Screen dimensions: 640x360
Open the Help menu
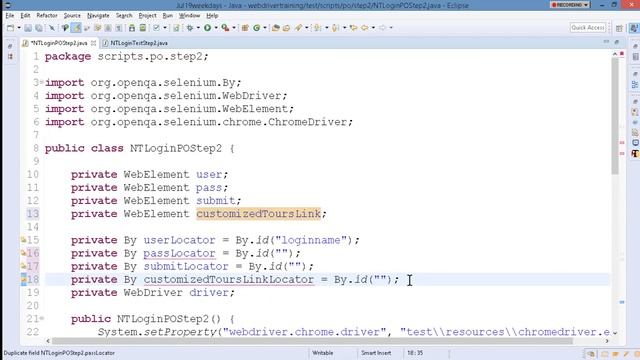coord(212,16)
